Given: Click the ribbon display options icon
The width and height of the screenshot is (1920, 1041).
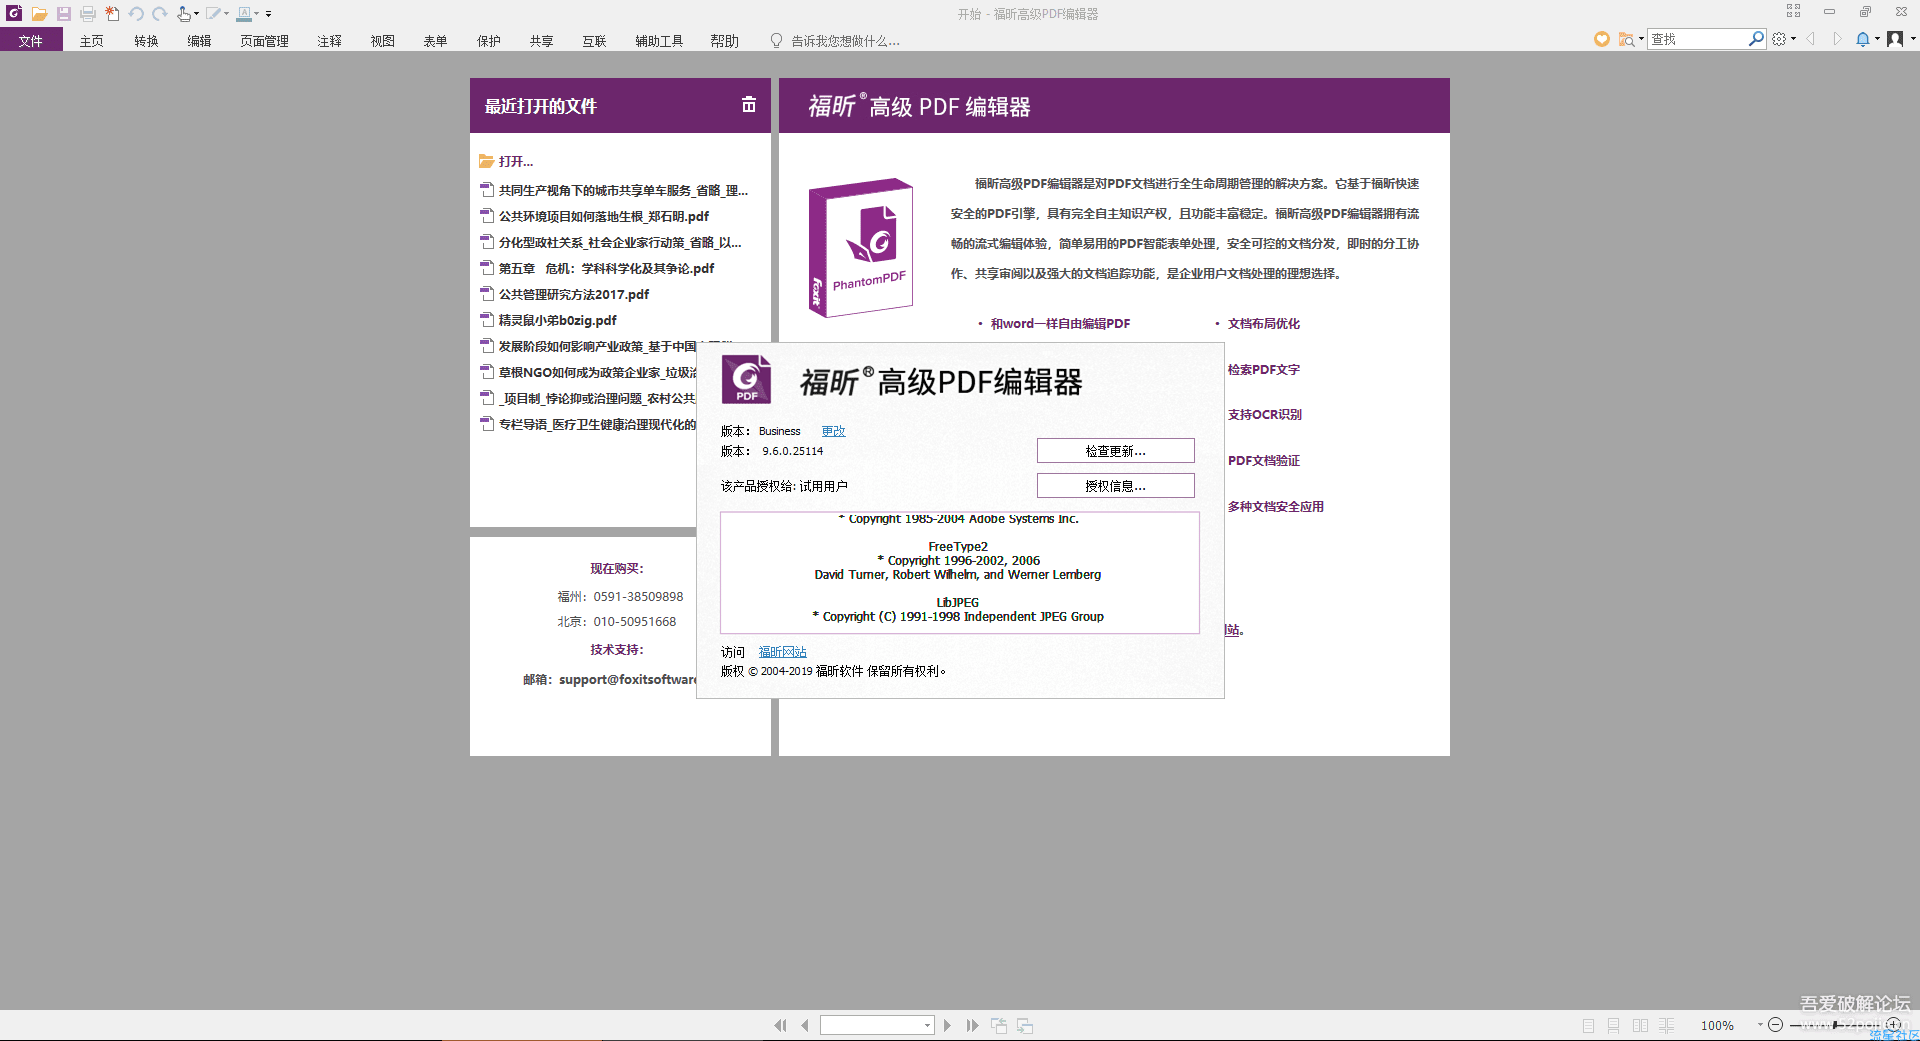Looking at the screenshot, I should coord(1793,11).
